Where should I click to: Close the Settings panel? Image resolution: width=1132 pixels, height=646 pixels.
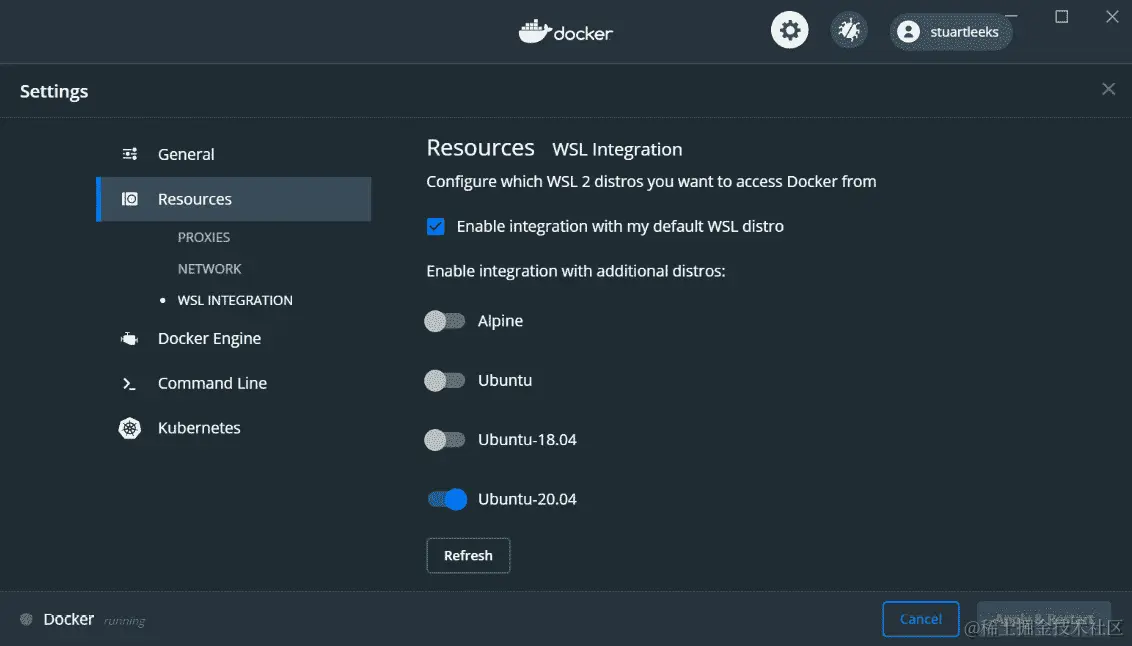point(1108,89)
